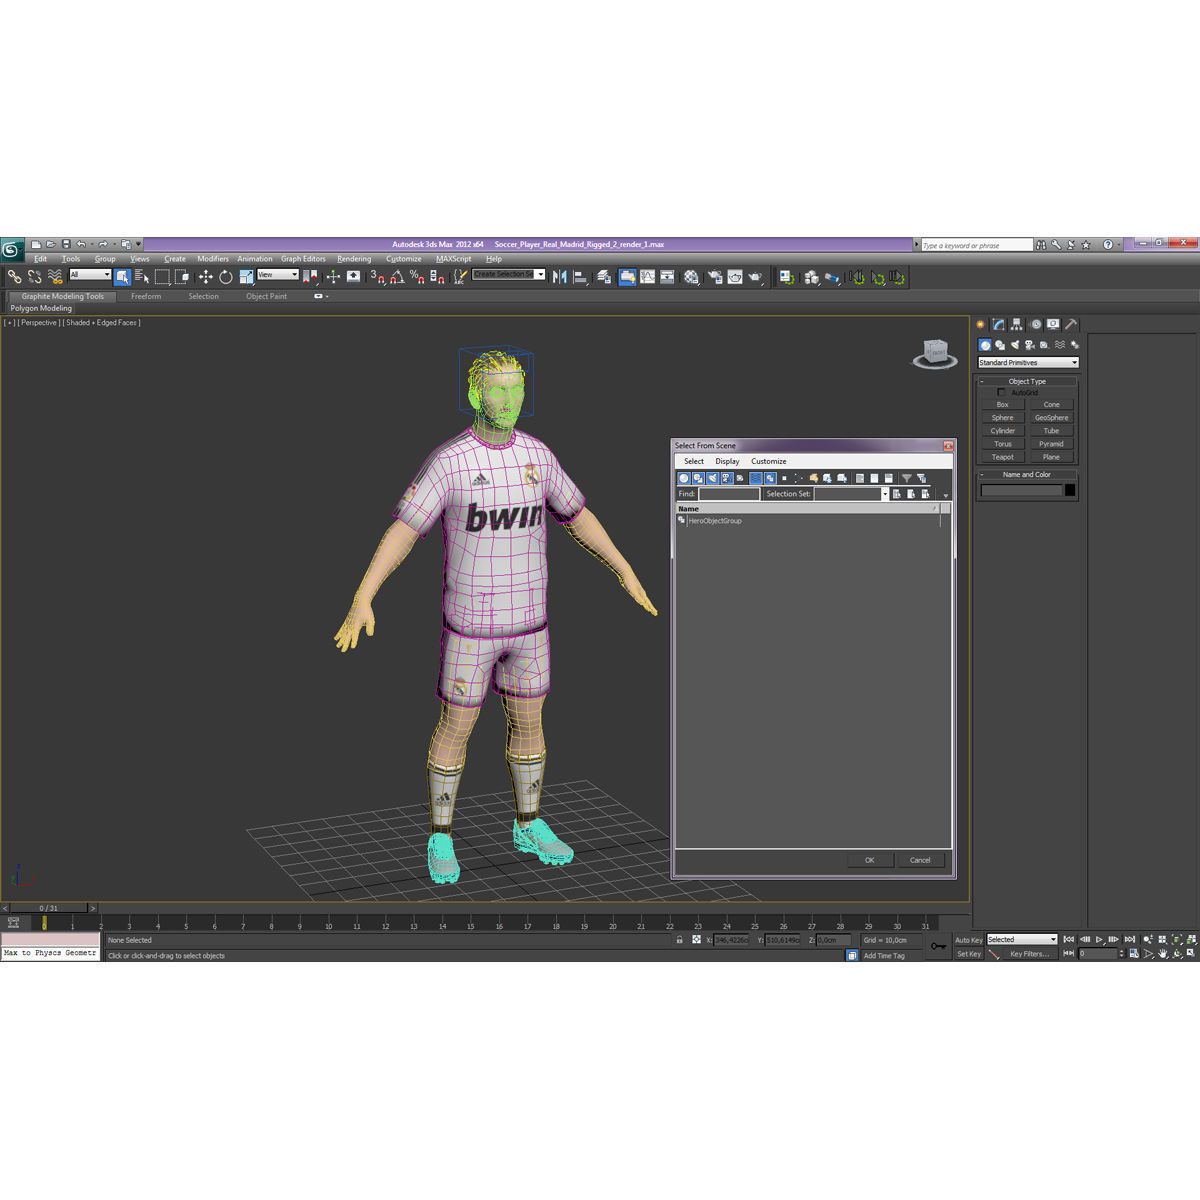Viewport: 1200px width, 1200px height.
Task: Toggle Angle Snap on main toolbar
Action: click(397, 277)
